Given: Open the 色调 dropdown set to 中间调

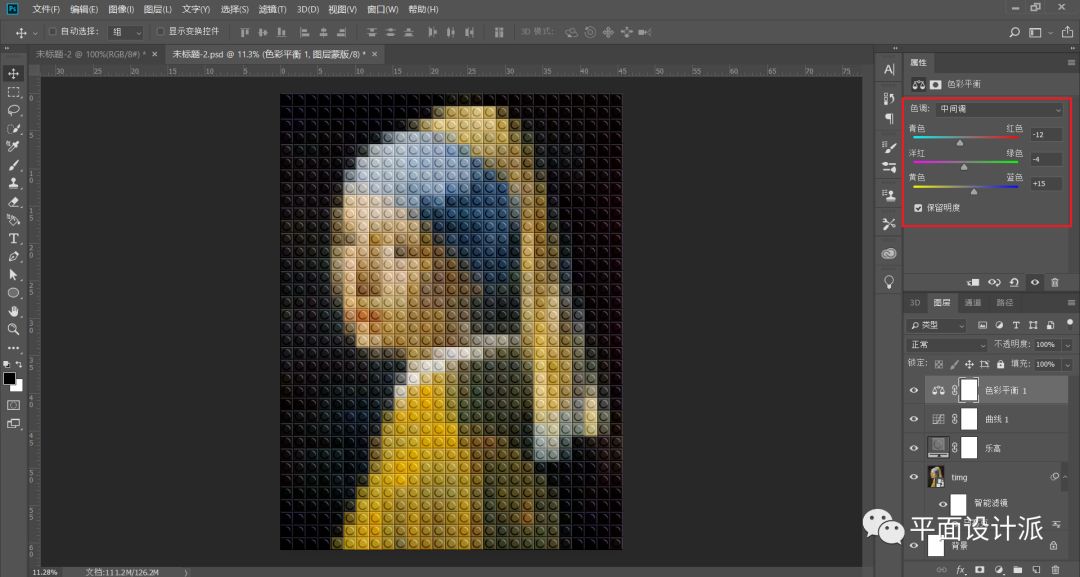Looking at the screenshot, I should [x=1000, y=108].
